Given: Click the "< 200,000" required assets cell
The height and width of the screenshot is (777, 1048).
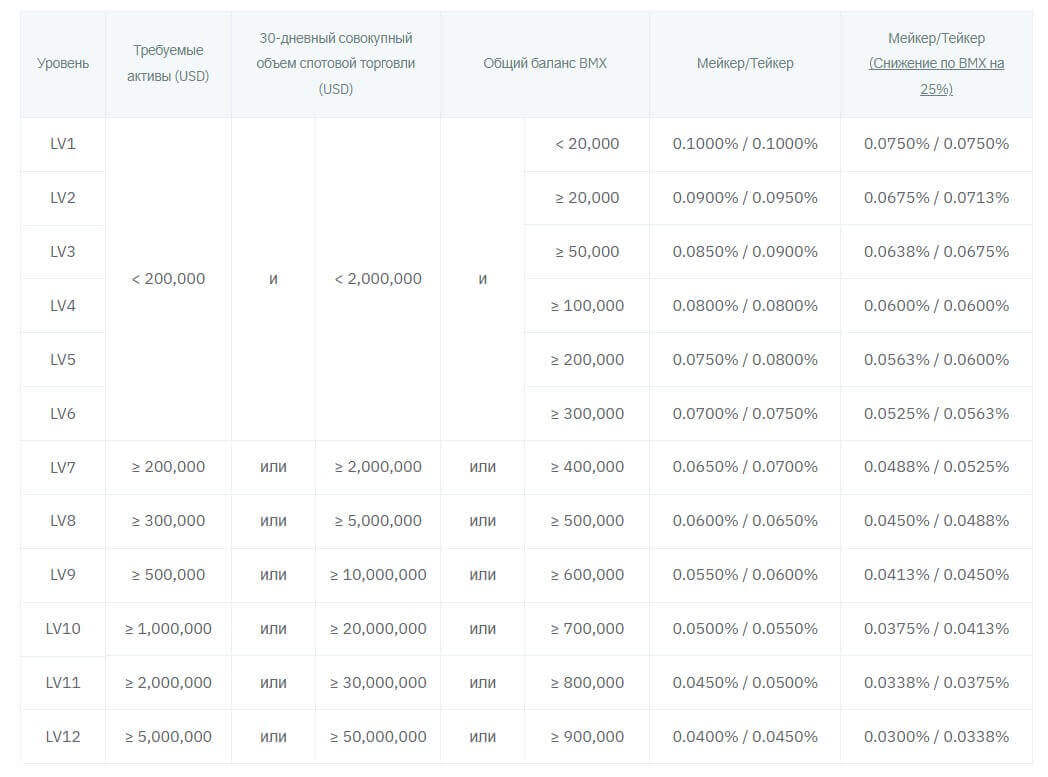Looking at the screenshot, I should [x=168, y=279].
